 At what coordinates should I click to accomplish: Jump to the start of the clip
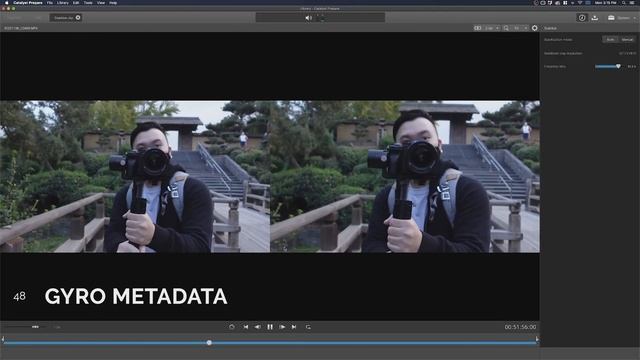point(246,327)
